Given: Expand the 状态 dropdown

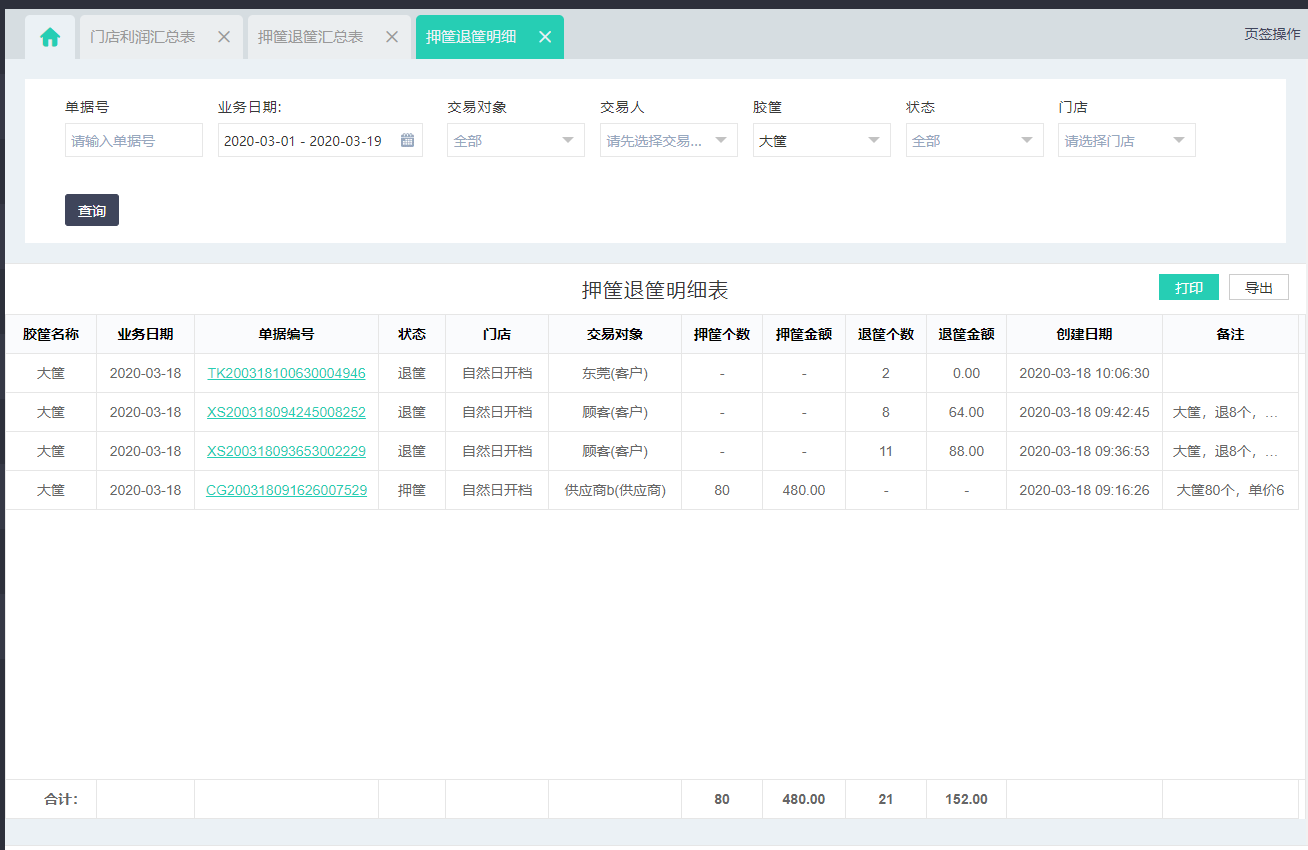Looking at the screenshot, I should coord(975,141).
